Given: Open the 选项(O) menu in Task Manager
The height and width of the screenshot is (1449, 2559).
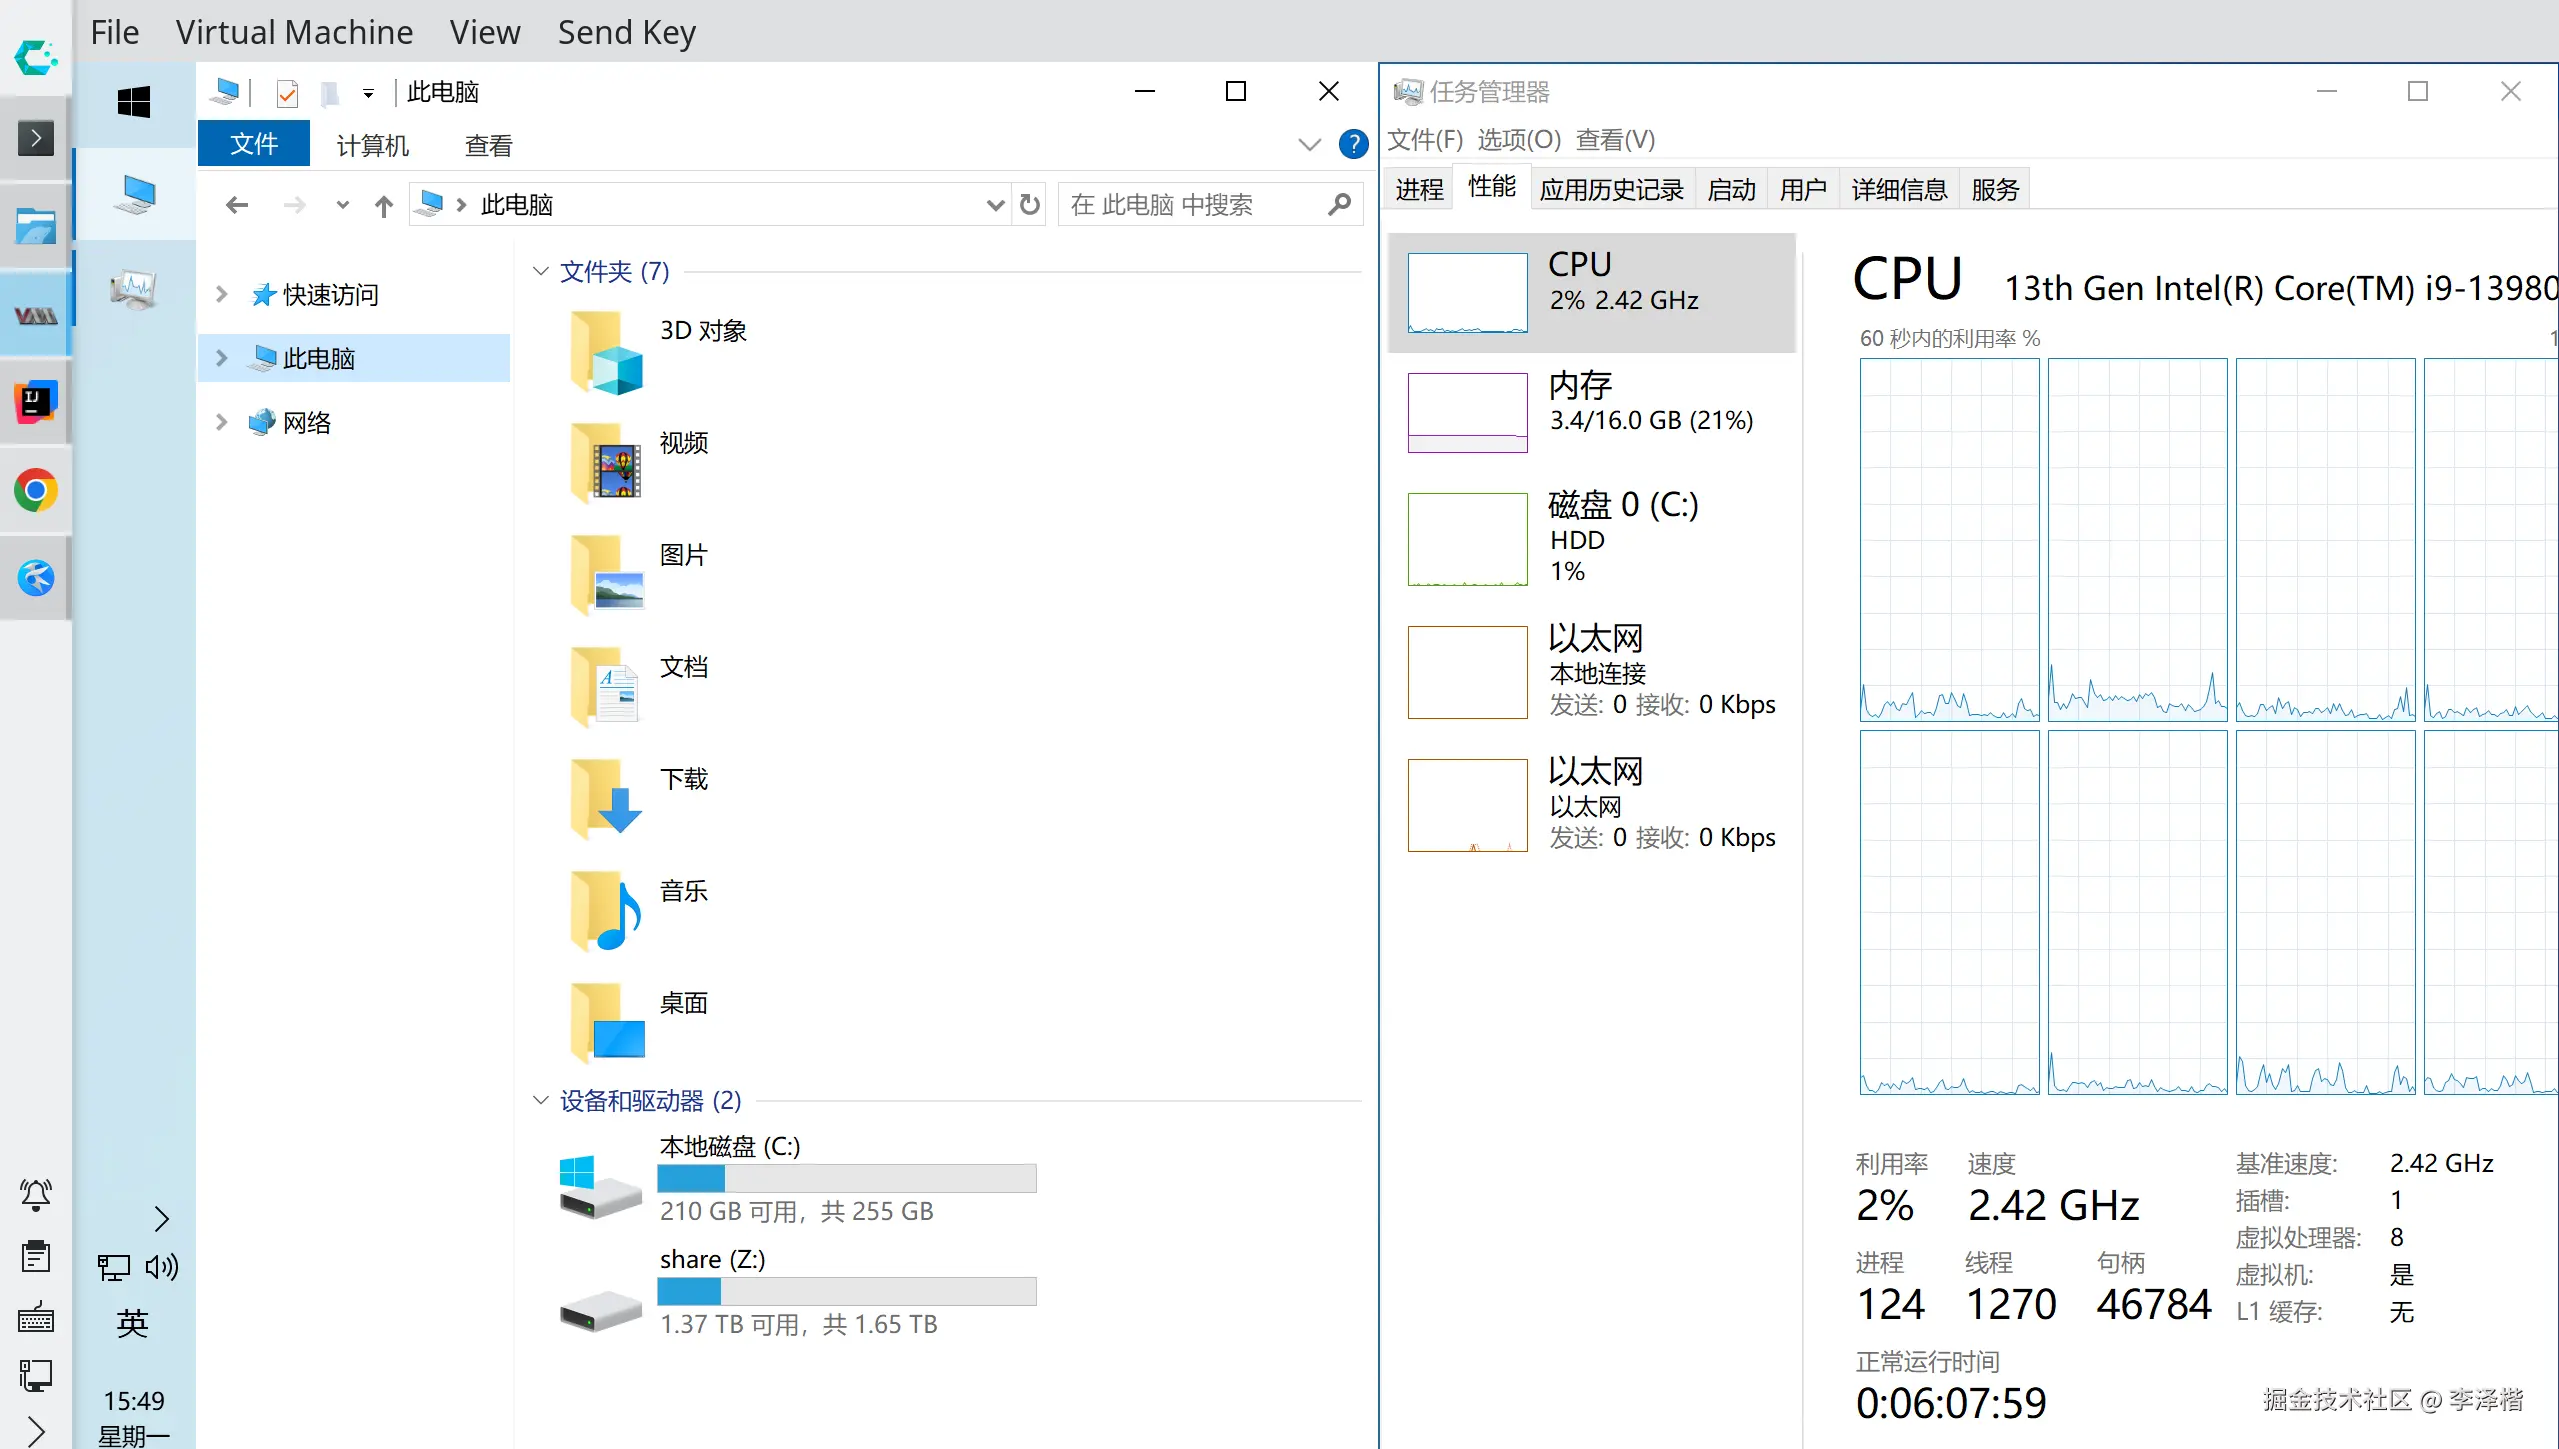Looking at the screenshot, I should pyautogui.click(x=1518, y=140).
